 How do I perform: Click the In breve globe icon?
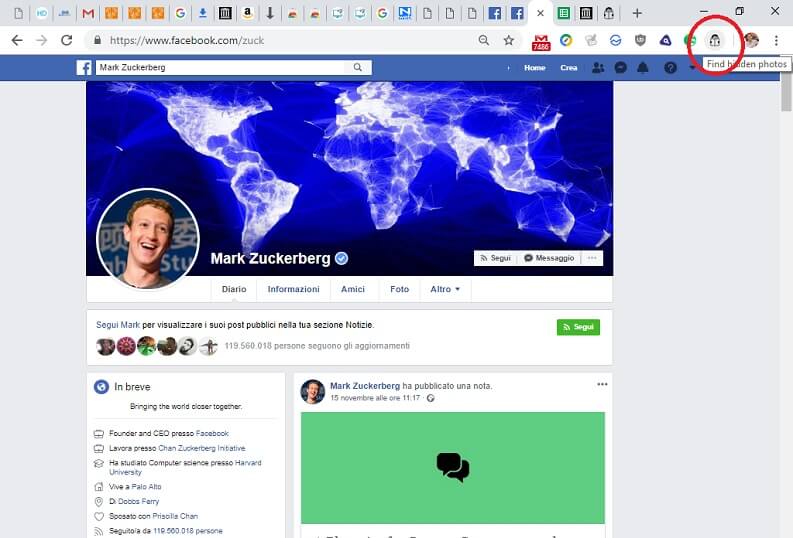click(x=101, y=387)
